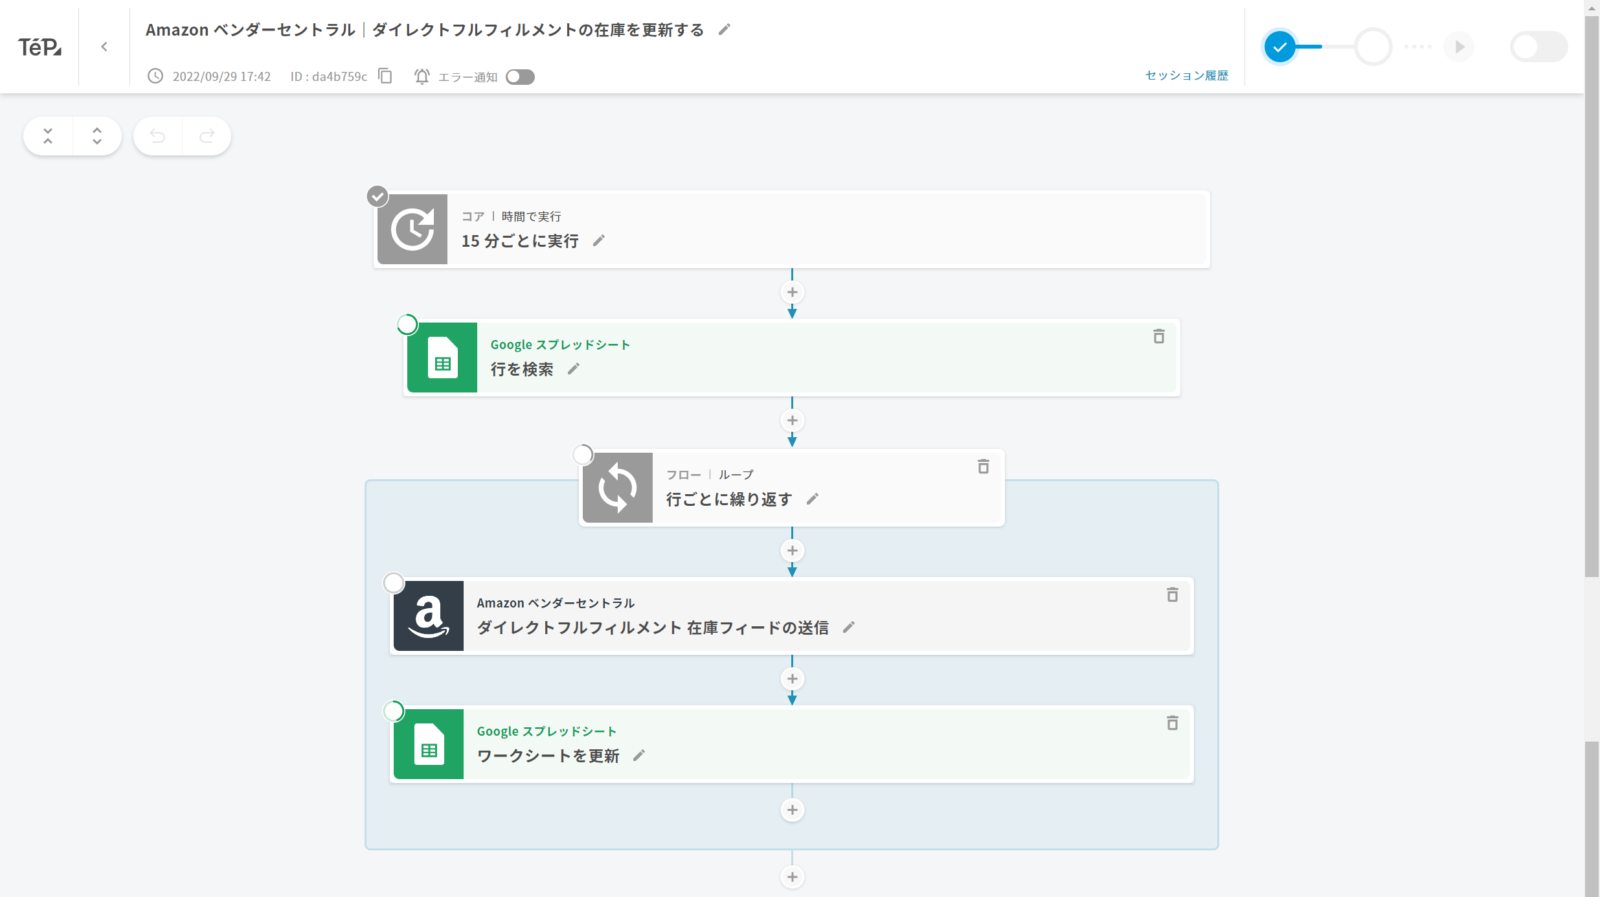The width and height of the screenshot is (1600, 897).
Task: Click the loop arrows icon
Action: point(618,488)
